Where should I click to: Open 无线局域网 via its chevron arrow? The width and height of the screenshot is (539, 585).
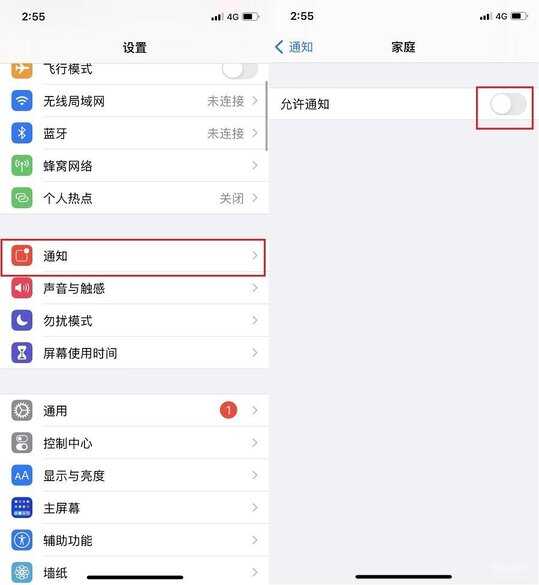[x=255, y=100]
